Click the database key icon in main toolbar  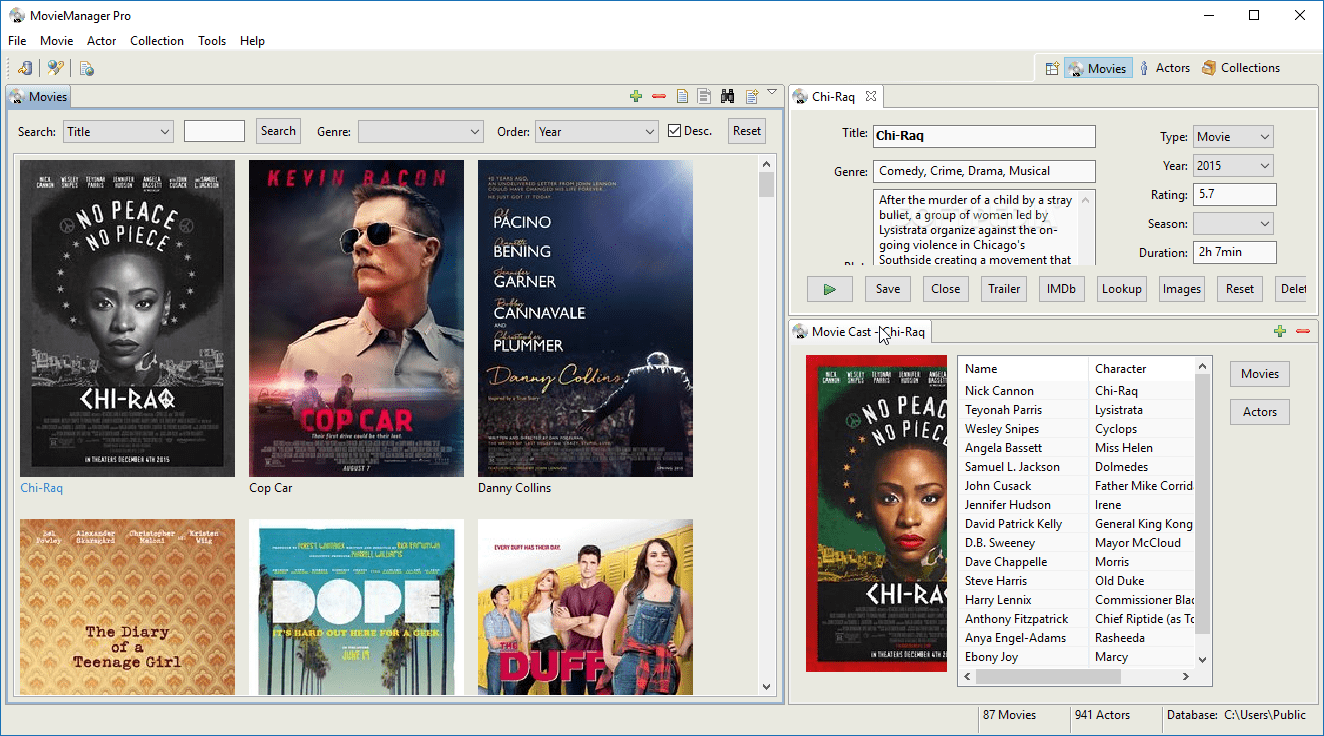pyautogui.click(x=25, y=68)
